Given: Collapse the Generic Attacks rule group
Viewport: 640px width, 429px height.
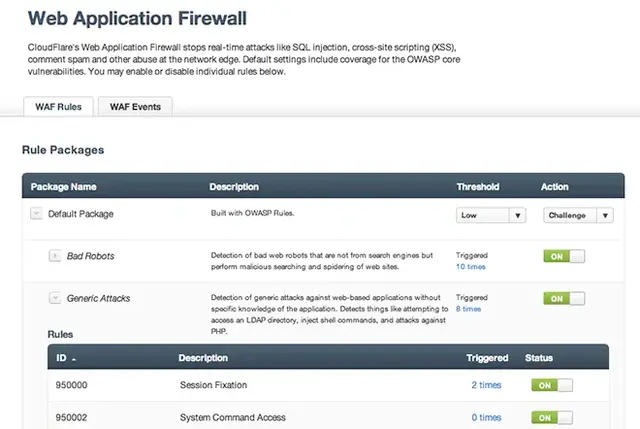Looking at the screenshot, I should tap(55, 298).
